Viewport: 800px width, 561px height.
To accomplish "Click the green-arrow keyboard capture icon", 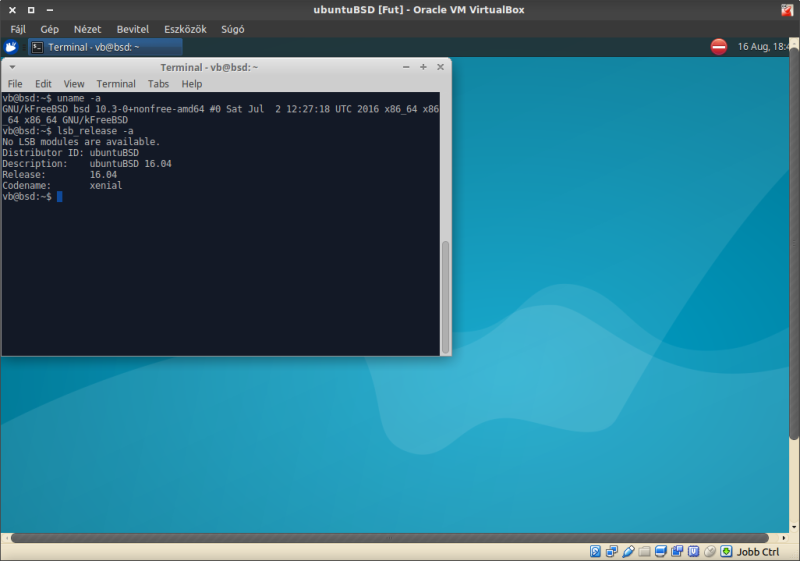I will click(726, 551).
